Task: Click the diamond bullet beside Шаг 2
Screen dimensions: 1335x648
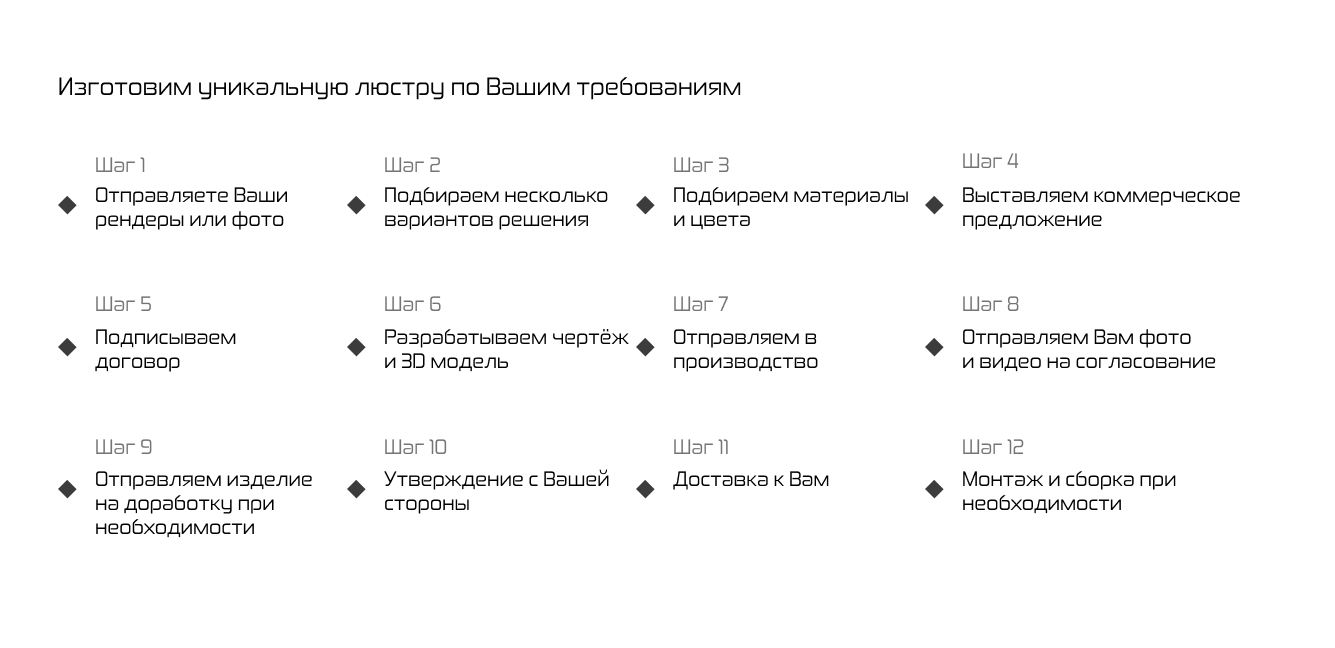Action: point(356,205)
